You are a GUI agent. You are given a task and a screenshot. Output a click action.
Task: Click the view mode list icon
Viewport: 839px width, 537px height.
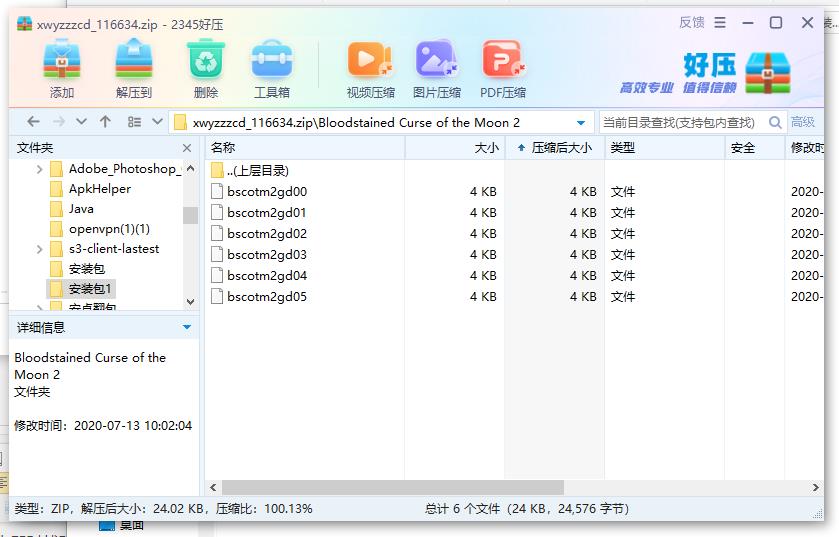click(134, 122)
